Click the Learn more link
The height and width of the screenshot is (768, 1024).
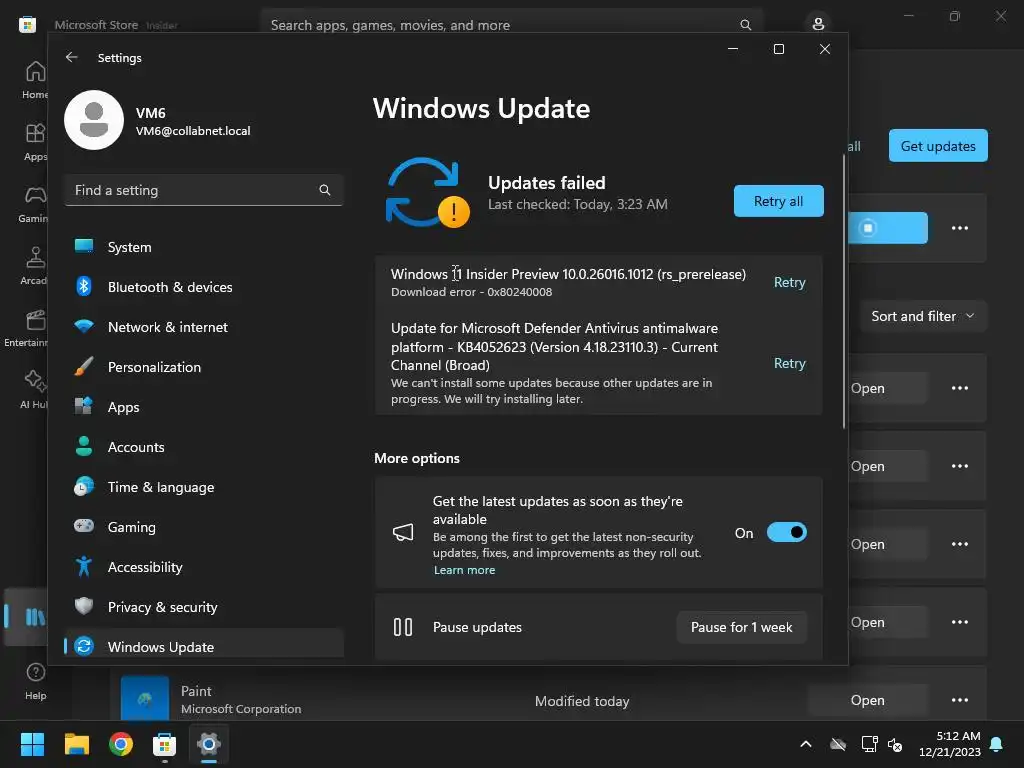[x=464, y=570]
